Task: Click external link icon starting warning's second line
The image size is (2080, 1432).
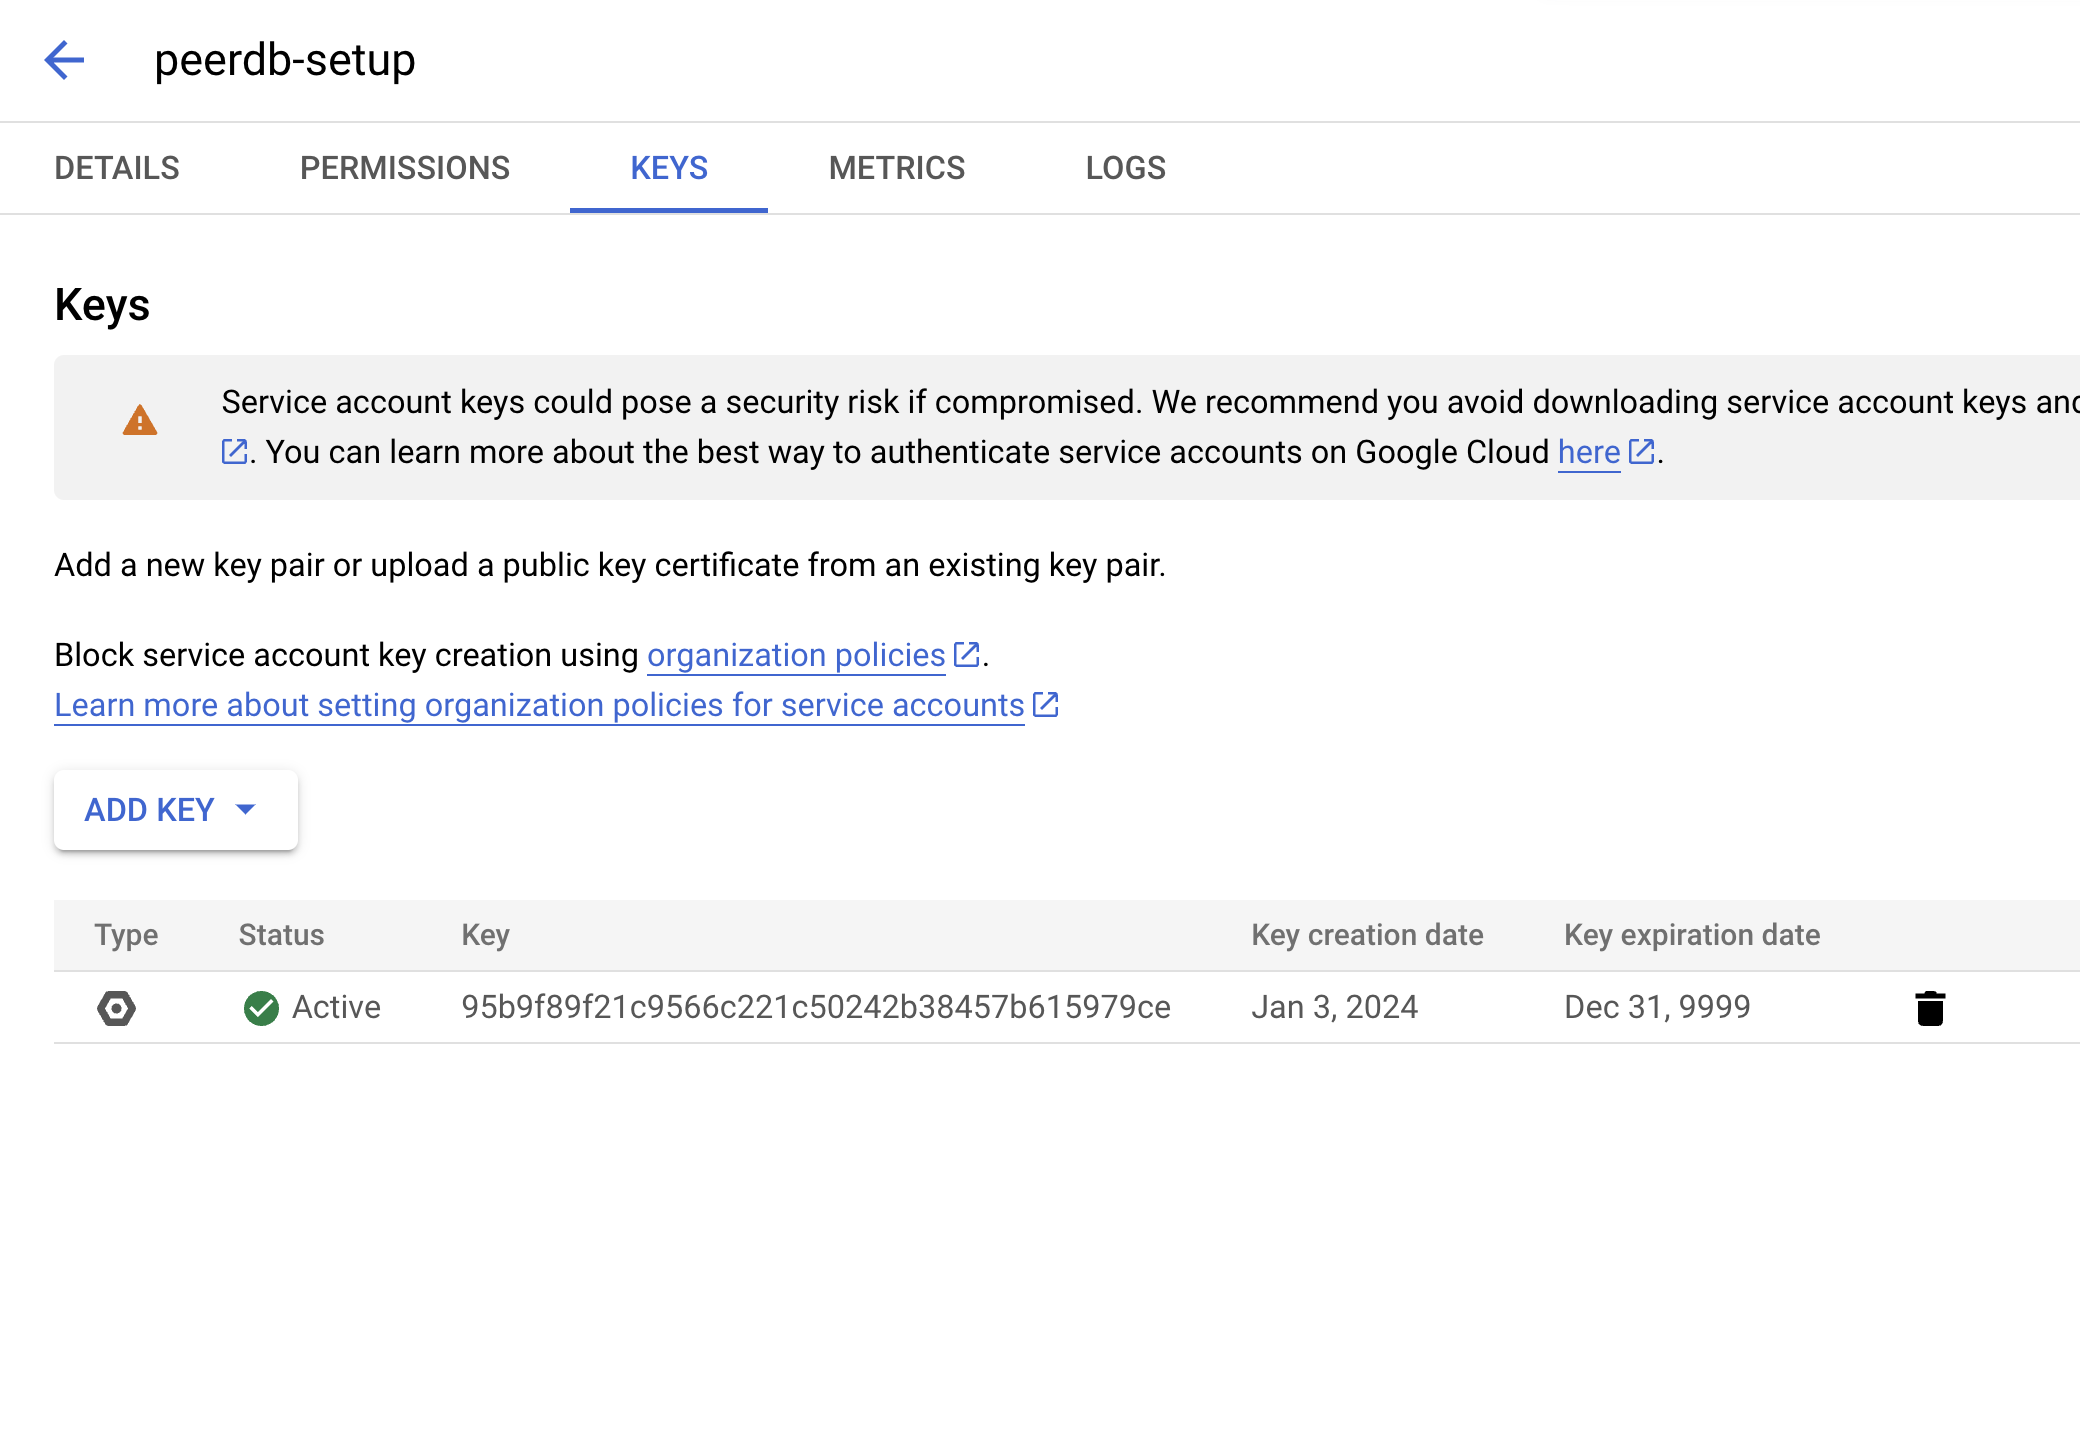Action: (x=234, y=452)
